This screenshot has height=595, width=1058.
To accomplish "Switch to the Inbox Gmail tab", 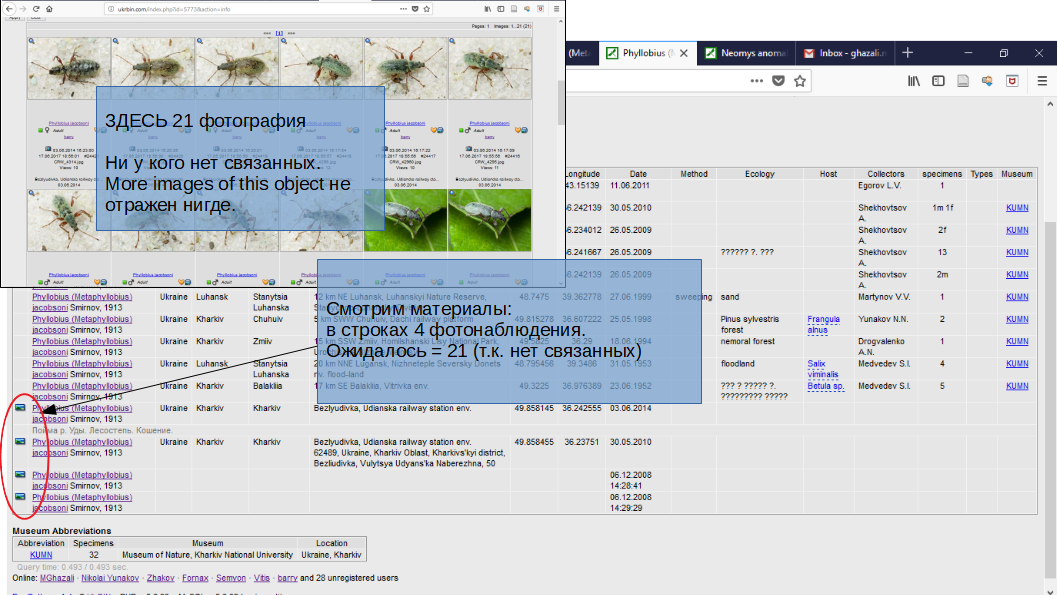I will click(845, 53).
